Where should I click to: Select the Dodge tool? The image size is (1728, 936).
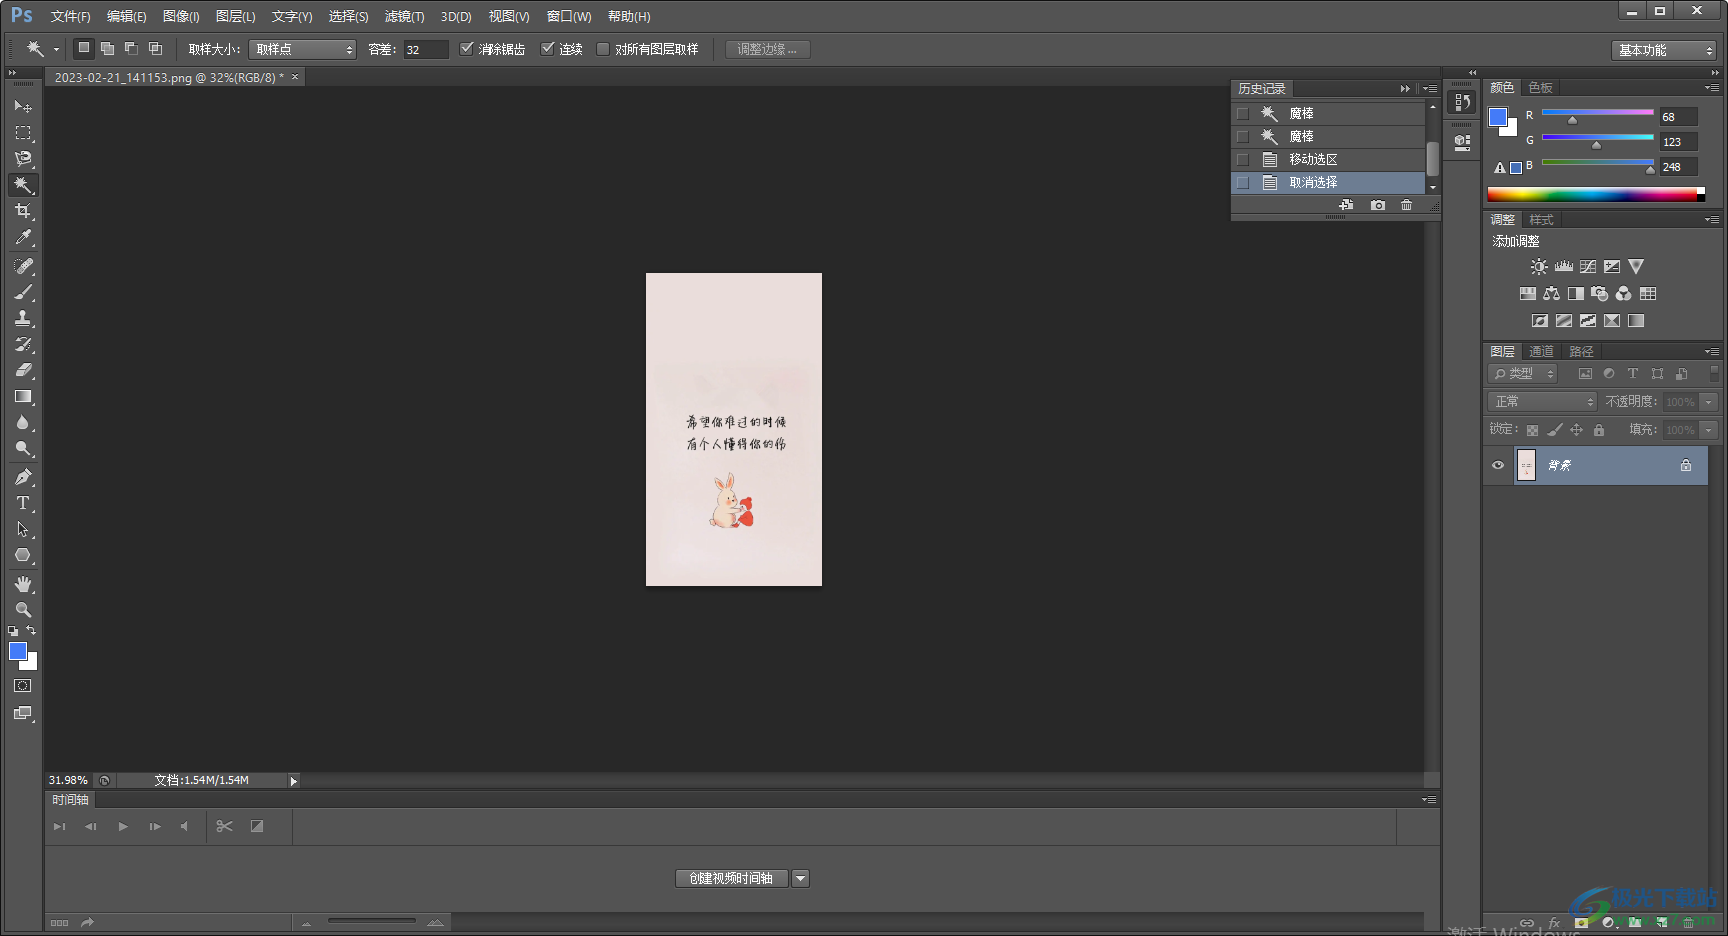[23, 448]
